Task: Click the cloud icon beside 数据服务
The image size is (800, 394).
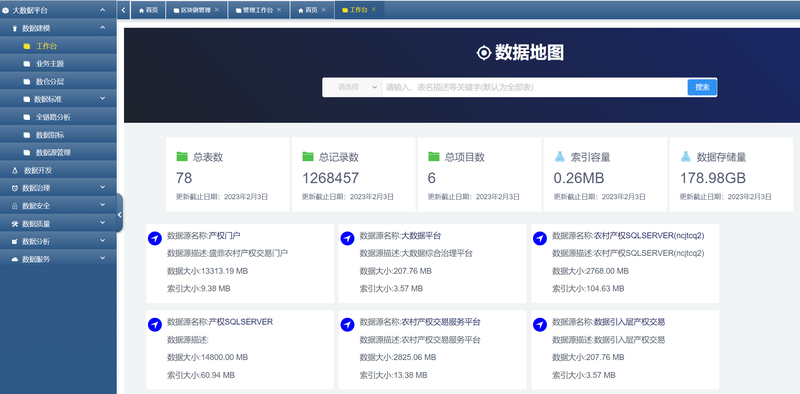Action: coord(15,259)
